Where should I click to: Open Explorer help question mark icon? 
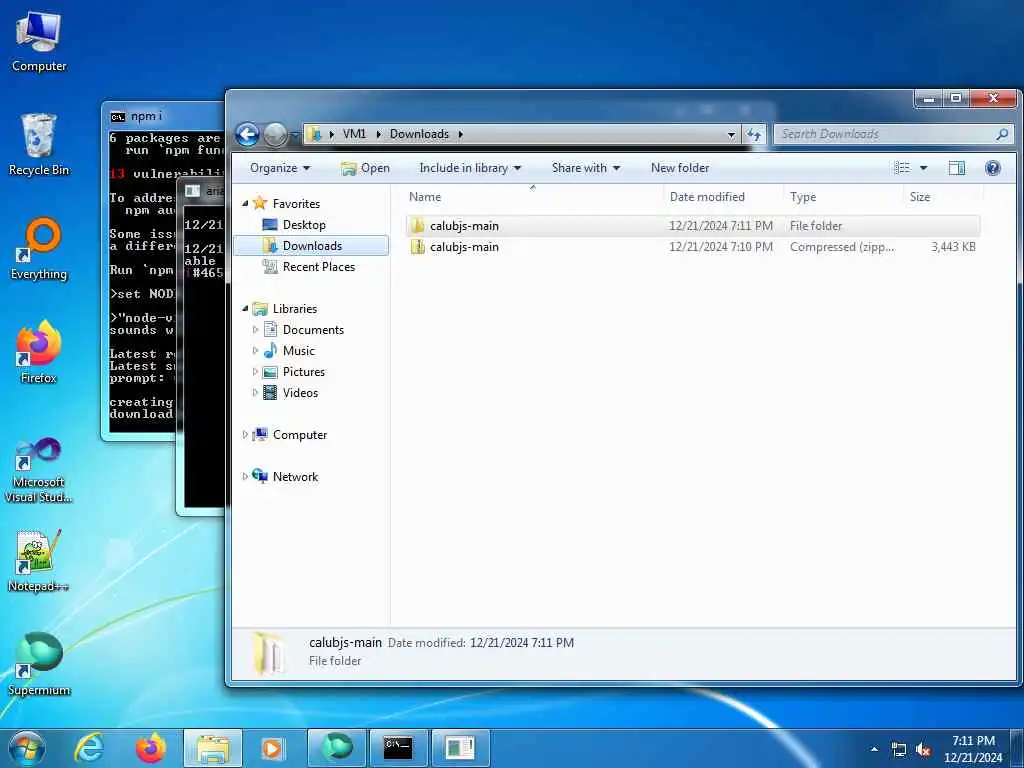pyautogui.click(x=993, y=168)
